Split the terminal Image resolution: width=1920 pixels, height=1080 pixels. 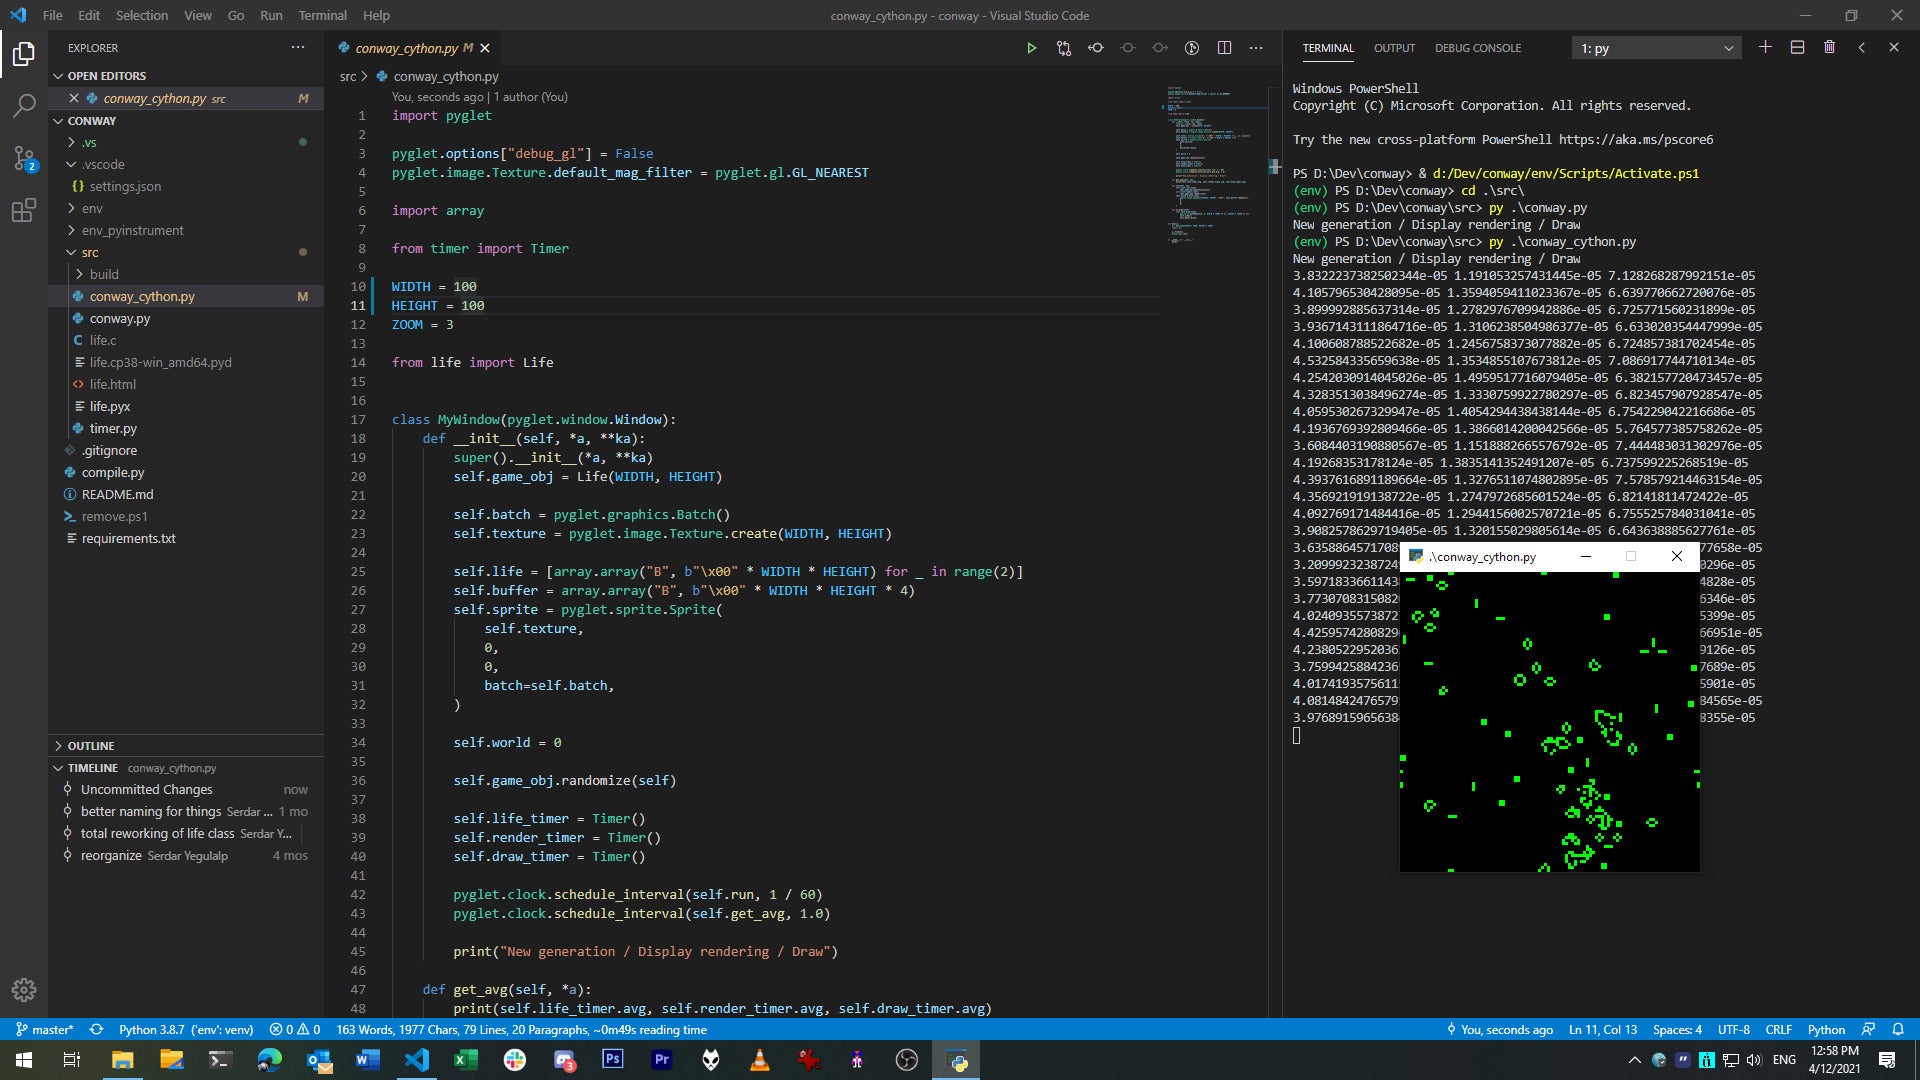pos(1797,47)
